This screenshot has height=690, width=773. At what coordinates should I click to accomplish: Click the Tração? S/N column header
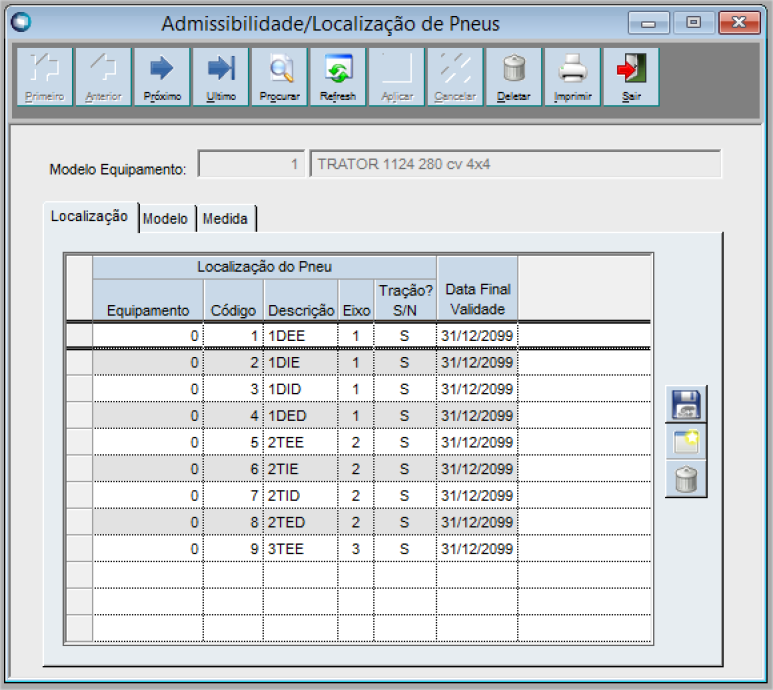tap(405, 300)
